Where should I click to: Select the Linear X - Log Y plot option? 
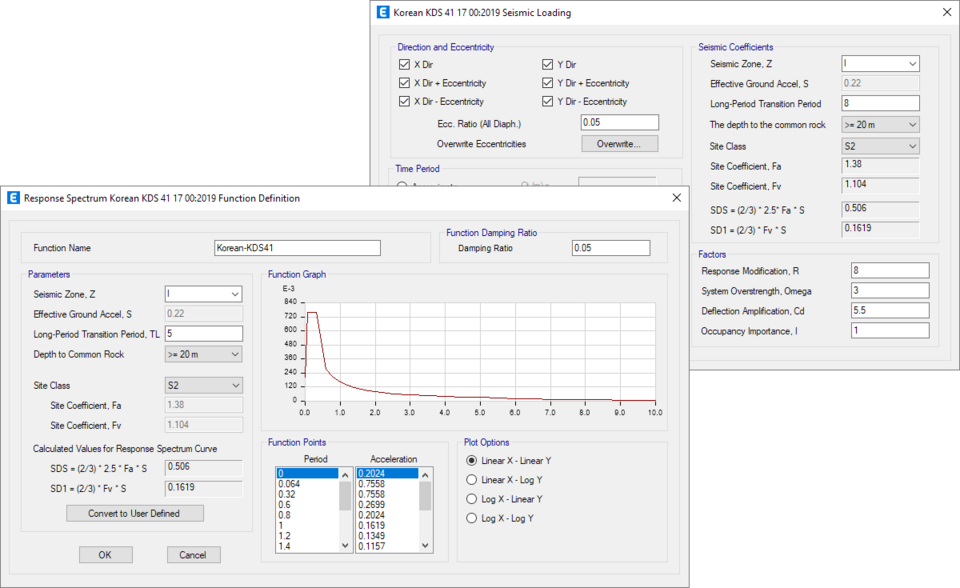coord(469,480)
